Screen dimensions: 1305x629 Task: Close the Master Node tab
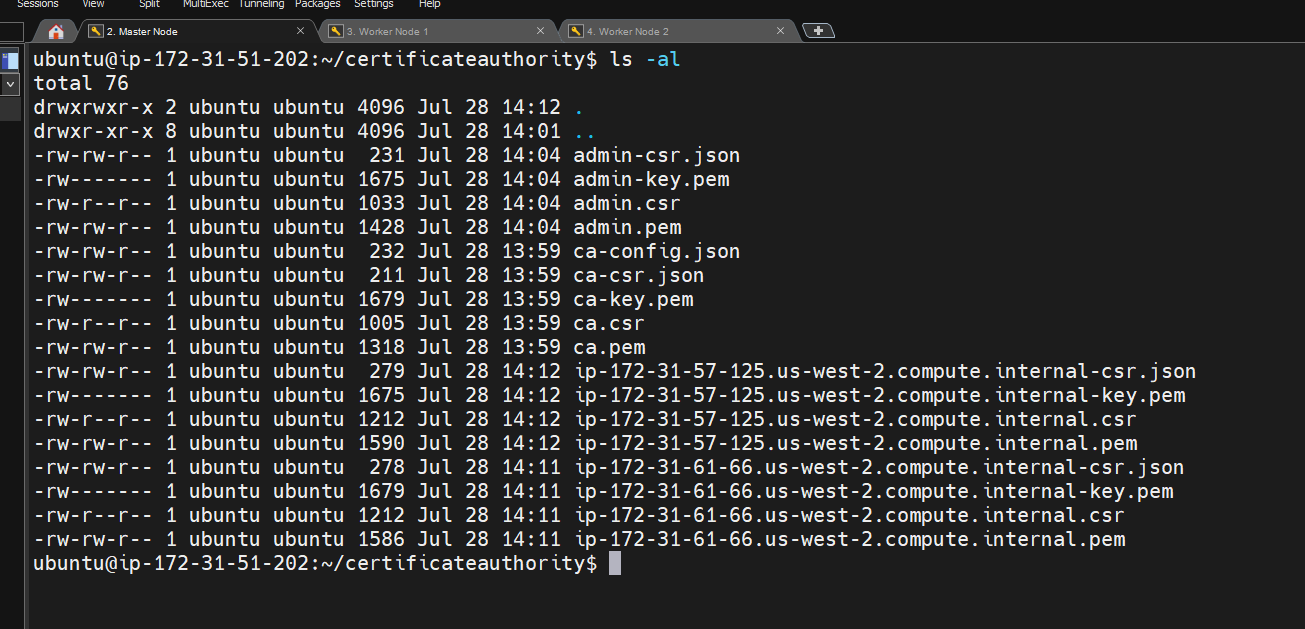coord(300,31)
